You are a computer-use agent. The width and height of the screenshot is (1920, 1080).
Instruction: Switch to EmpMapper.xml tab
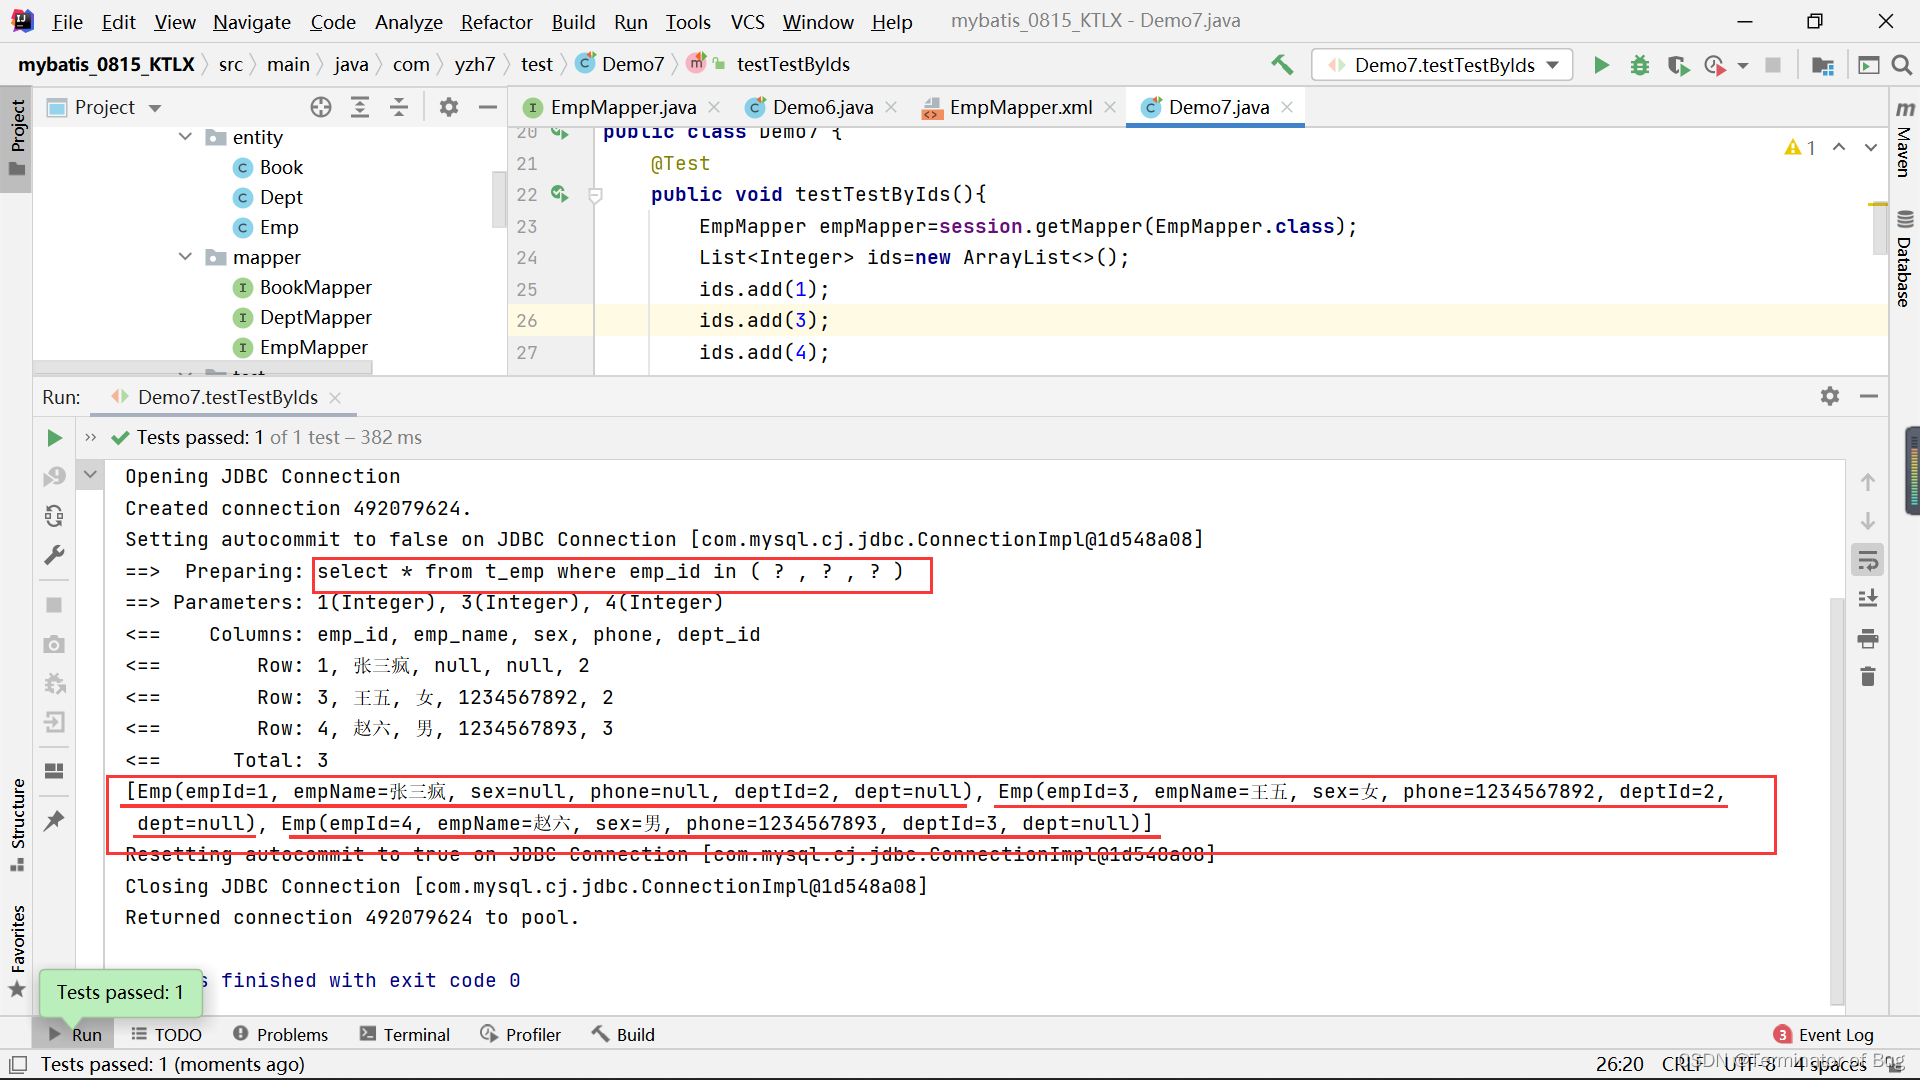tap(1020, 107)
